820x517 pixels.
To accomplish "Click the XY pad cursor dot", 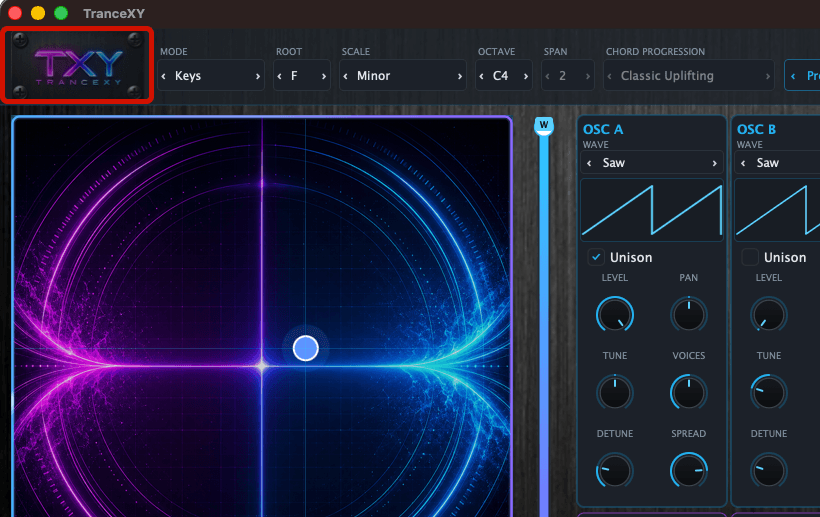I will click(306, 349).
